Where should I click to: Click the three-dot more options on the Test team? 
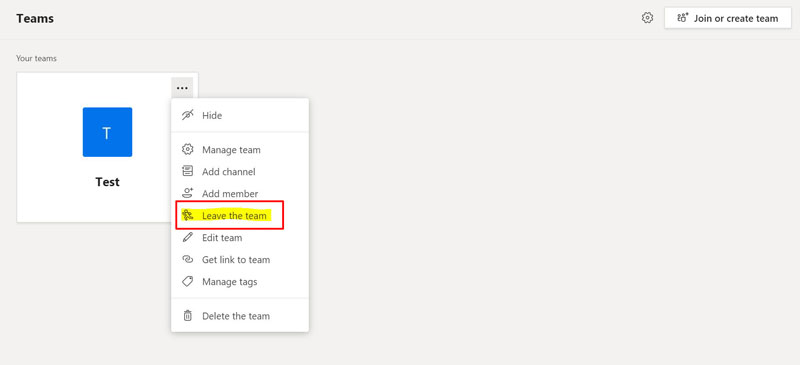coord(182,88)
